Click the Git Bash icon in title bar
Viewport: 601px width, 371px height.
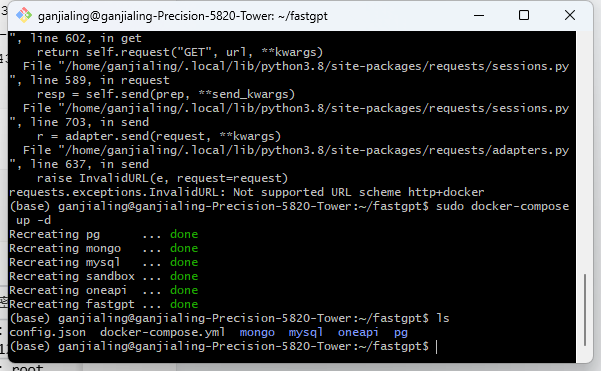[24, 15]
